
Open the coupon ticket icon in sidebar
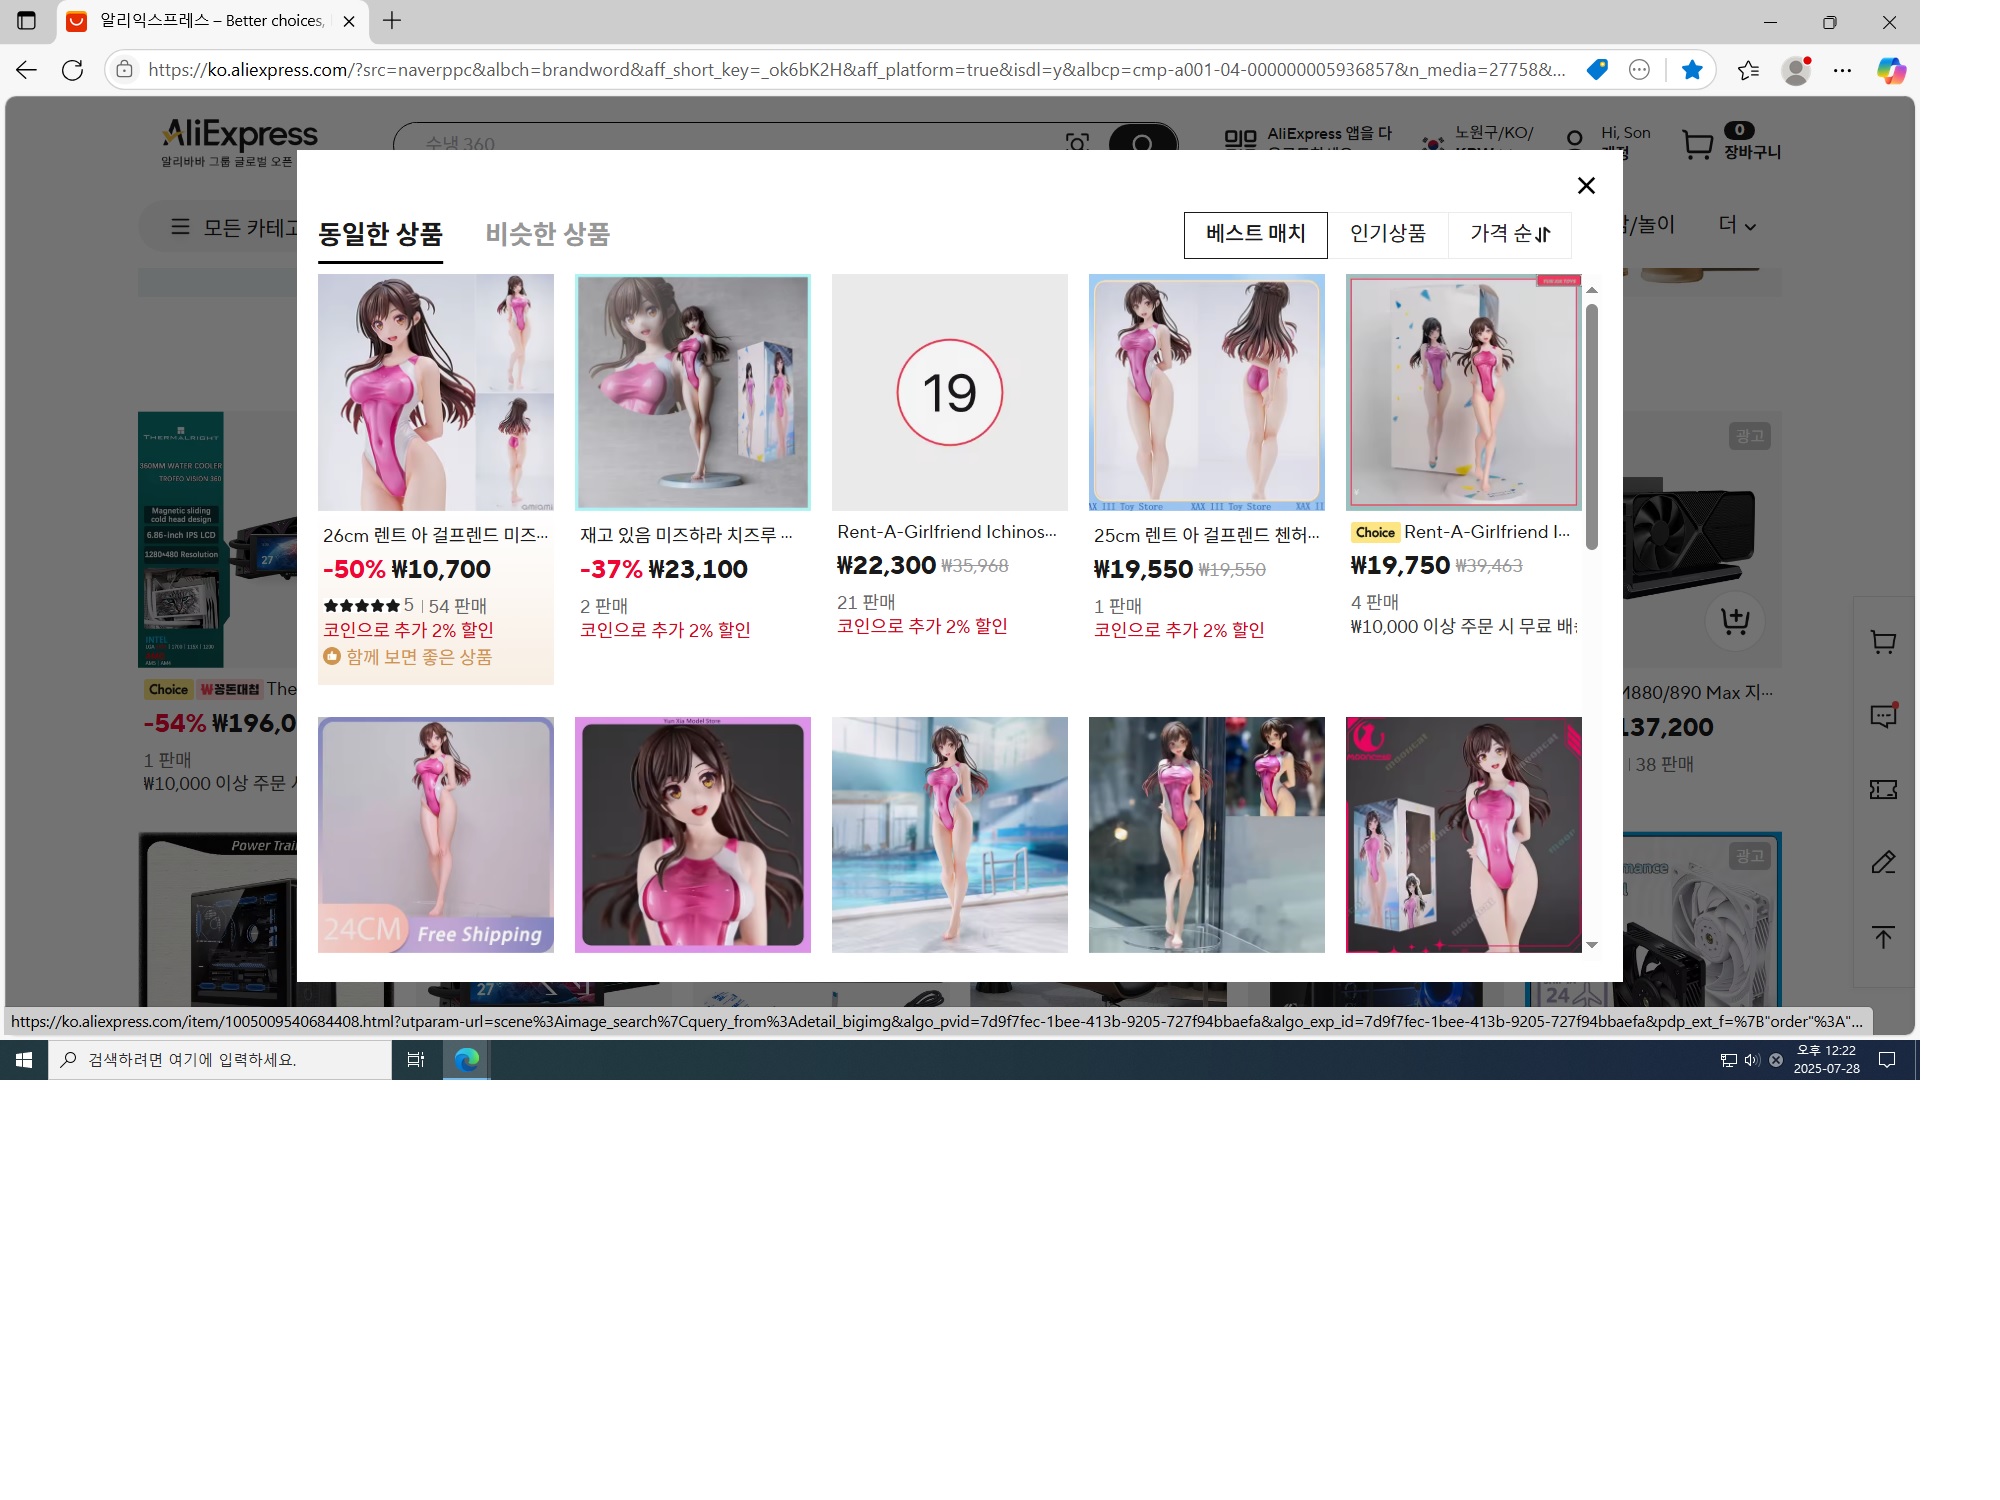point(1883,790)
